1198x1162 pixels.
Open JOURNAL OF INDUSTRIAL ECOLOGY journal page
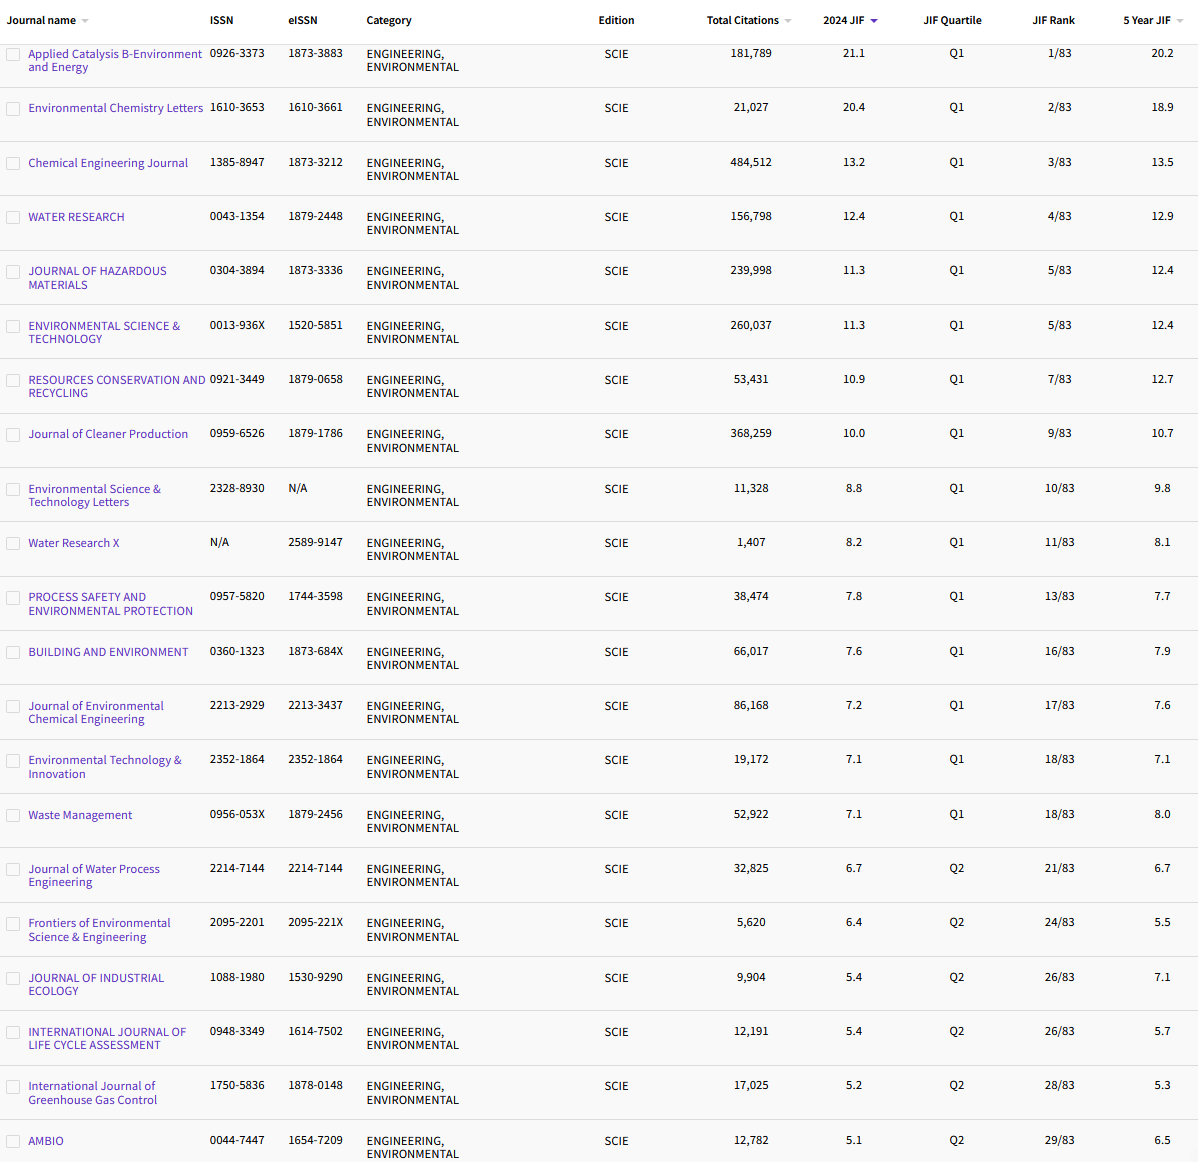[96, 984]
